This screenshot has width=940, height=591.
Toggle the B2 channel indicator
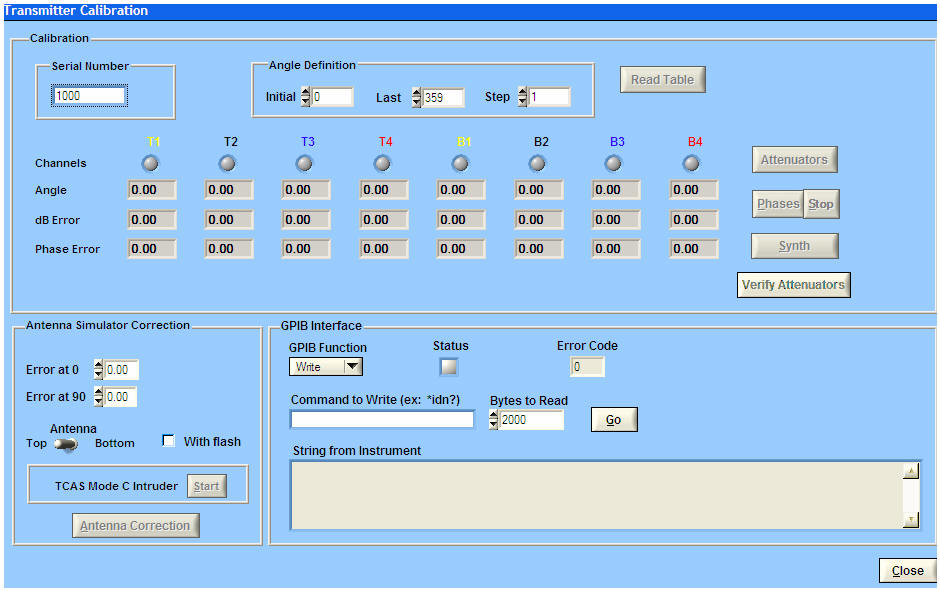point(537,163)
